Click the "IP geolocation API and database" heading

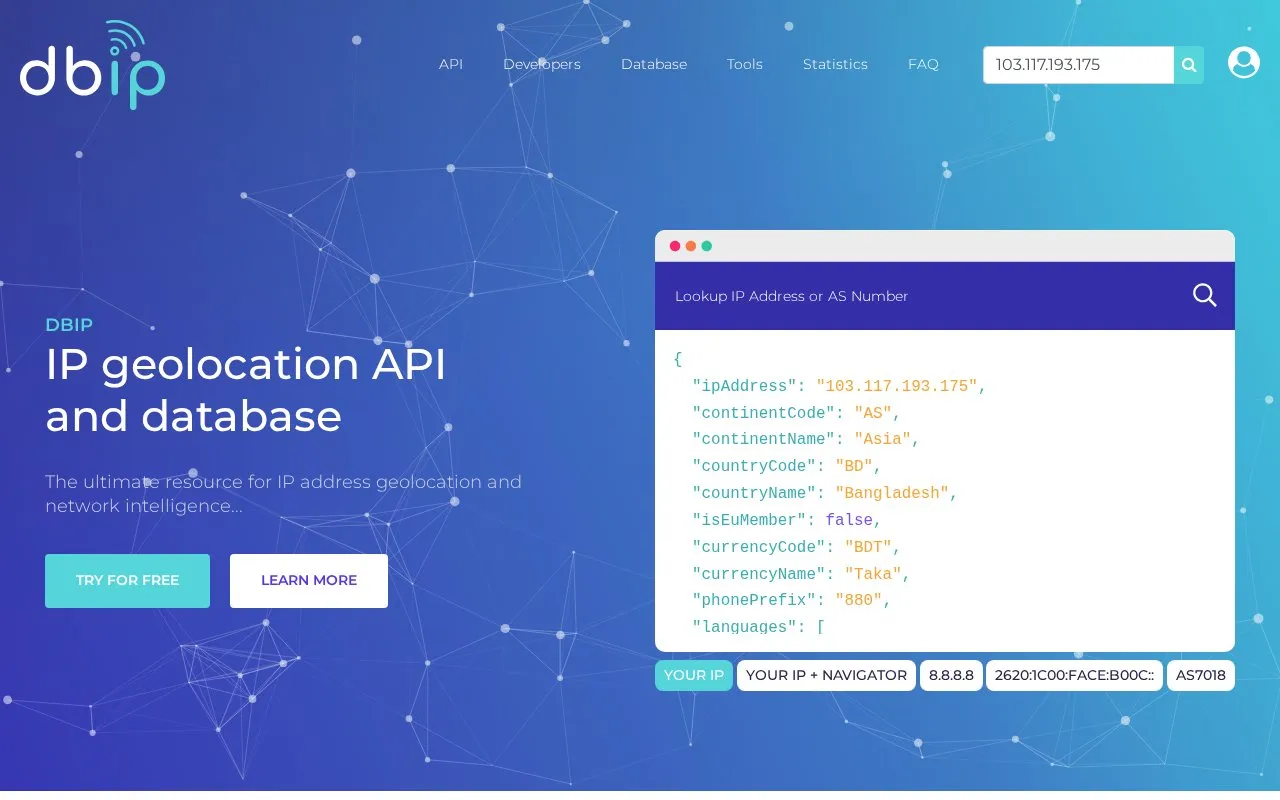pyautogui.click(x=246, y=390)
